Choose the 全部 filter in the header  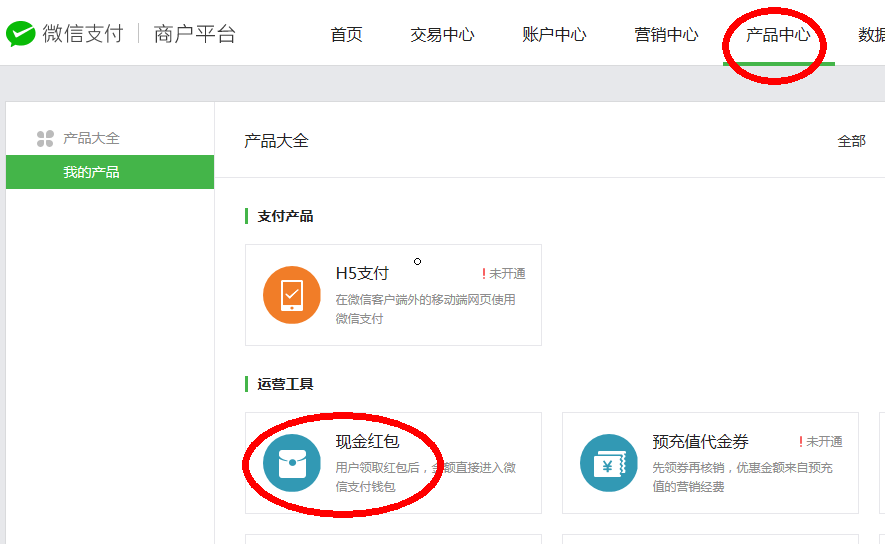(851, 141)
